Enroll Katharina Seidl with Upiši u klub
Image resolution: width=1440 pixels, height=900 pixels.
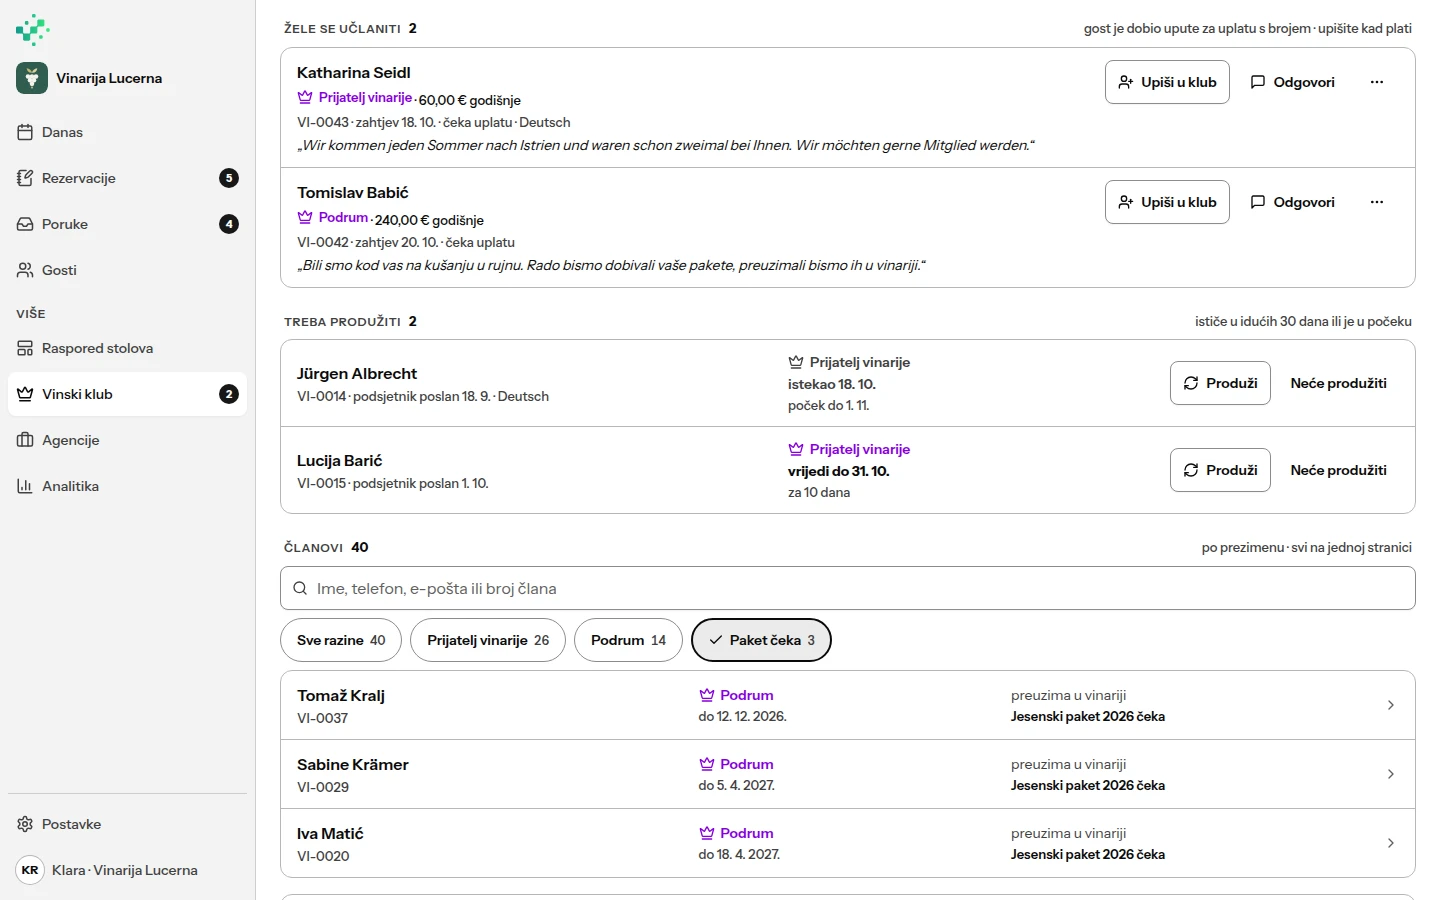click(x=1167, y=82)
